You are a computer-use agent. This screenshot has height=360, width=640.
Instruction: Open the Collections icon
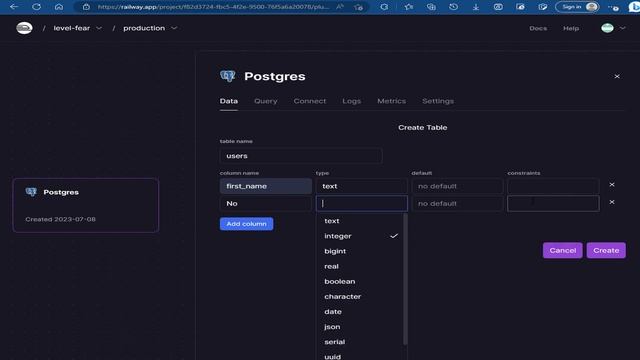(431, 7)
